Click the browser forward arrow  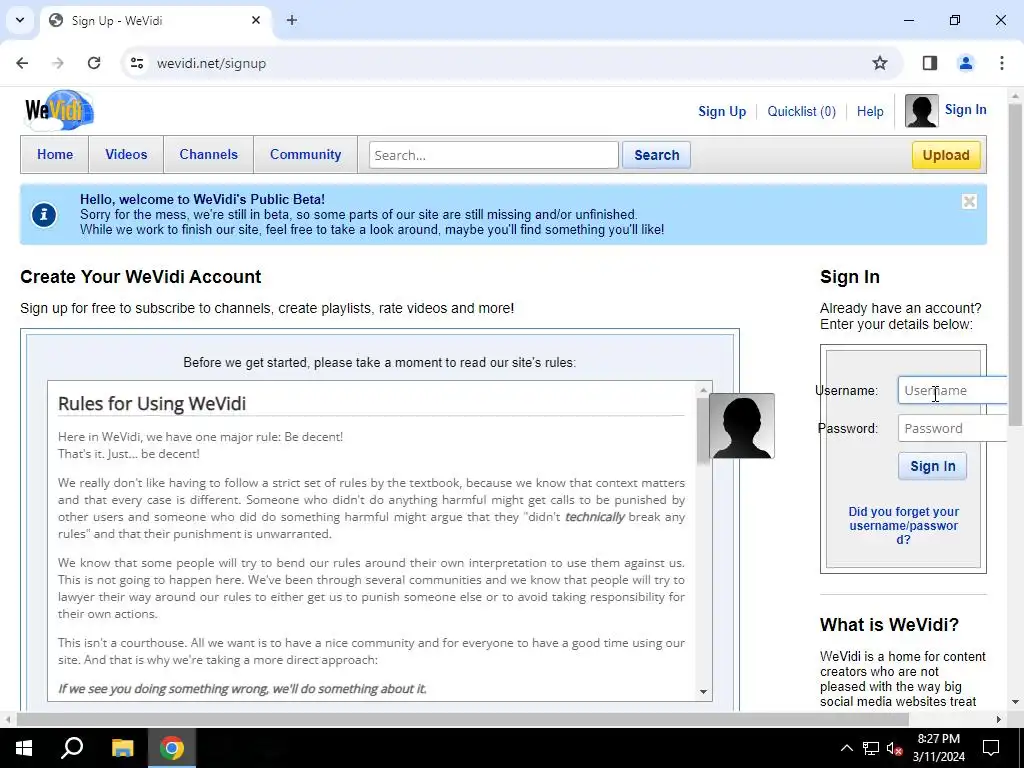pyautogui.click(x=58, y=63)
